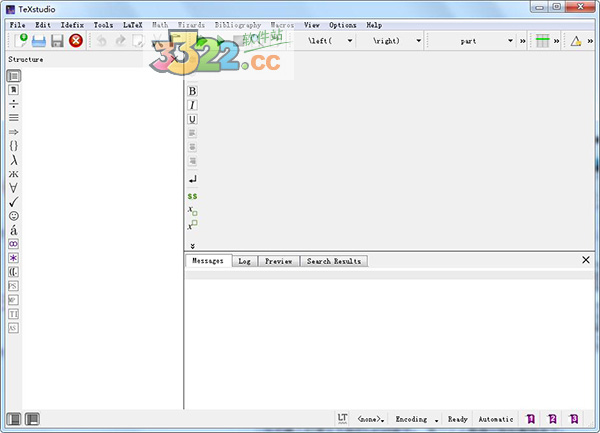Create a new document with New icon
The height and width of the screenshot is (433, 600).
21,41
